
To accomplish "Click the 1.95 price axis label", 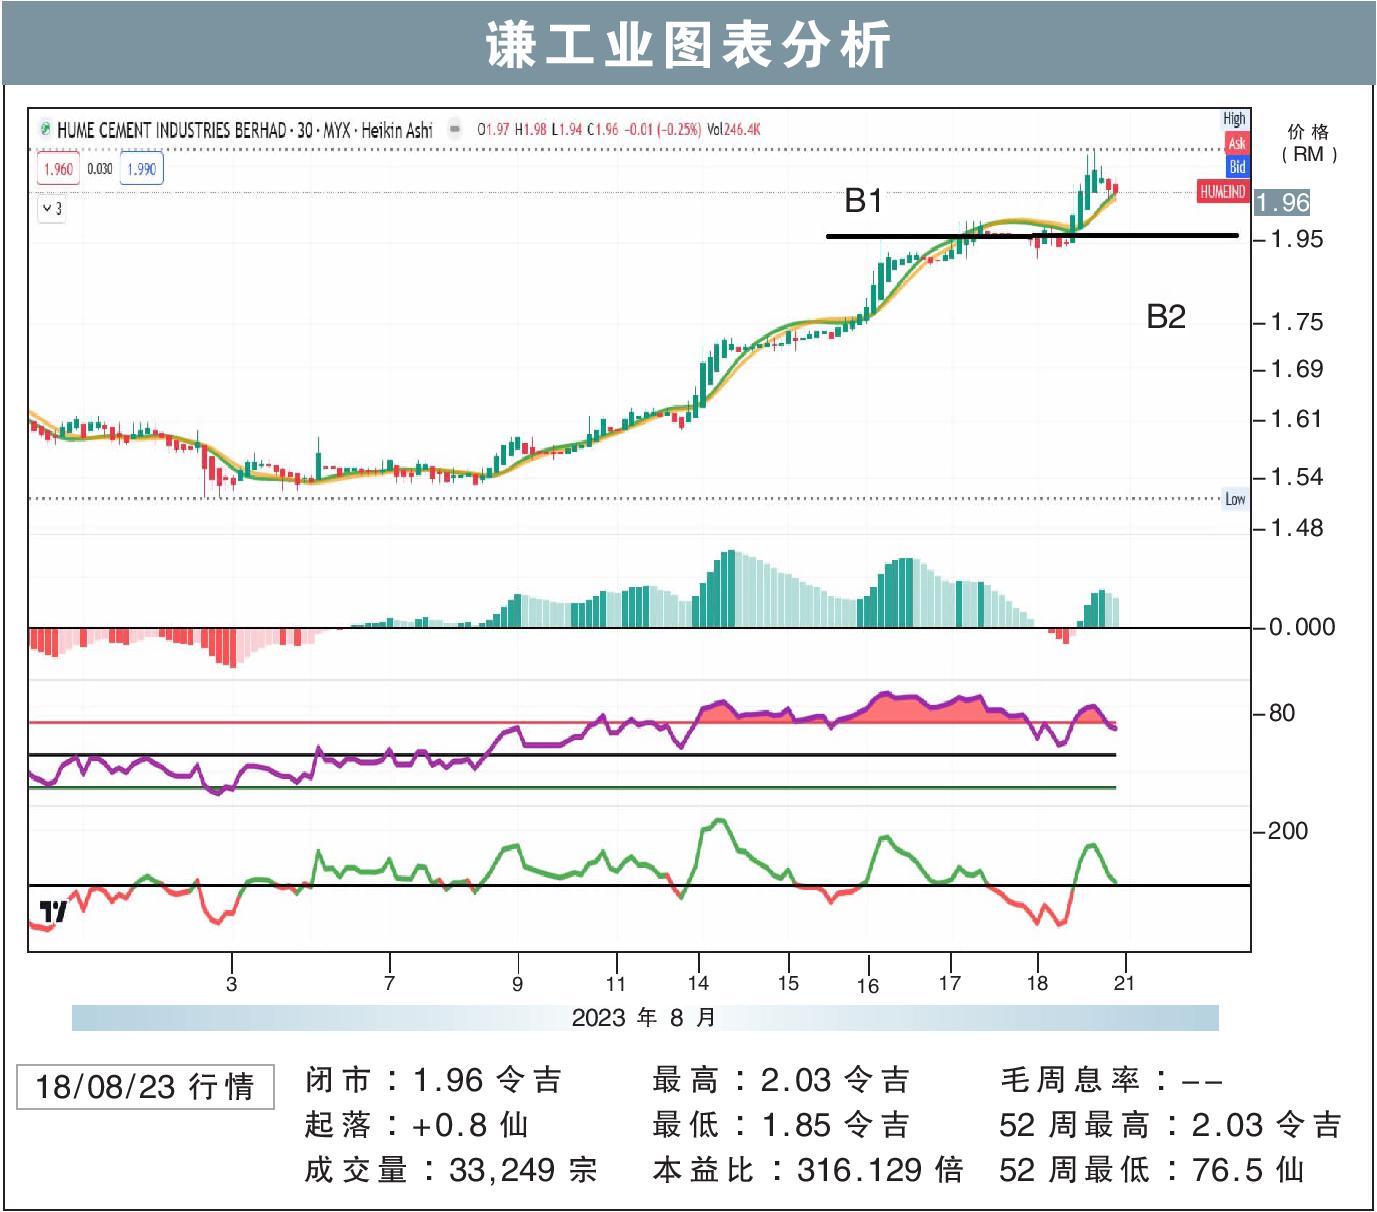I will [1296, 239].
